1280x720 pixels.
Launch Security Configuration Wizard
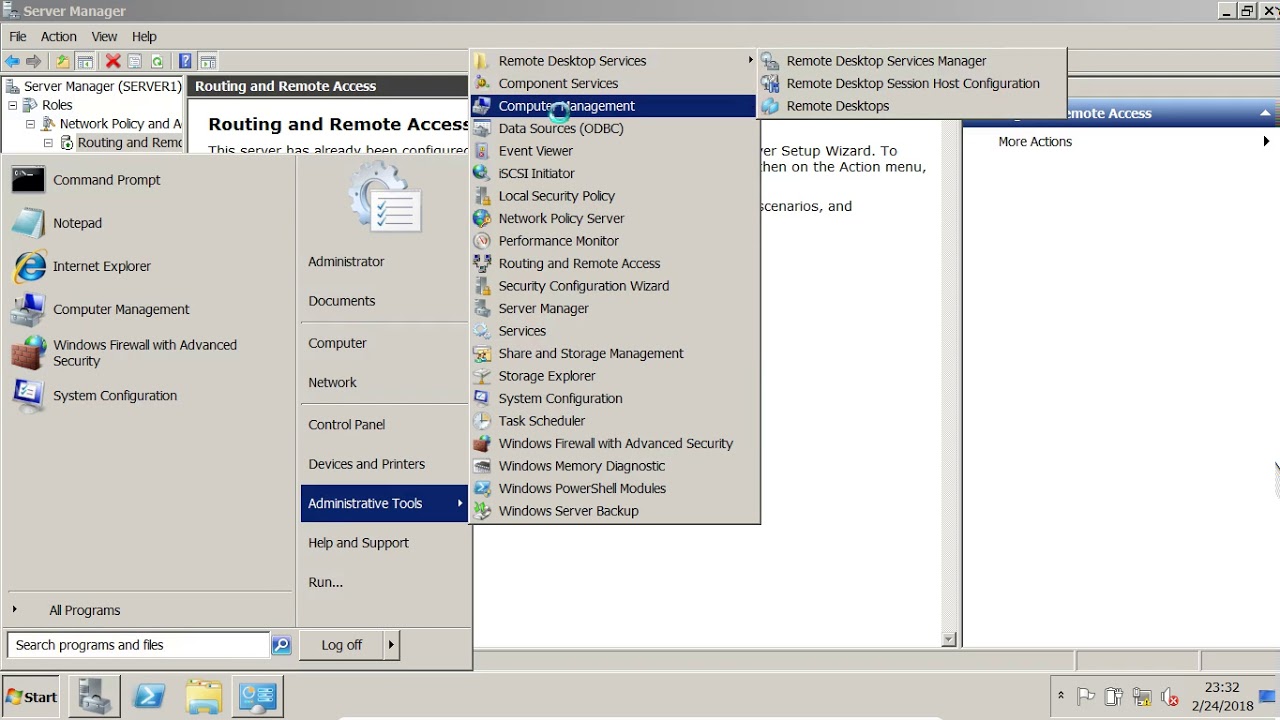point(615,286)
